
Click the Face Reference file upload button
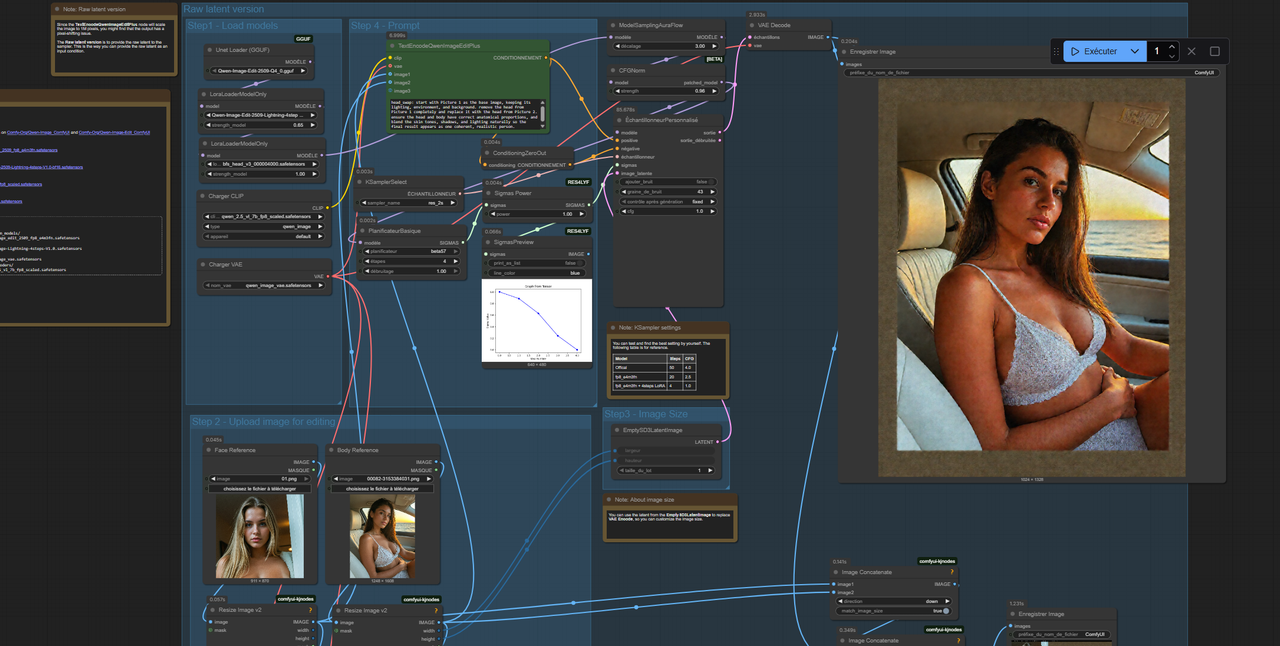(260, 489)
